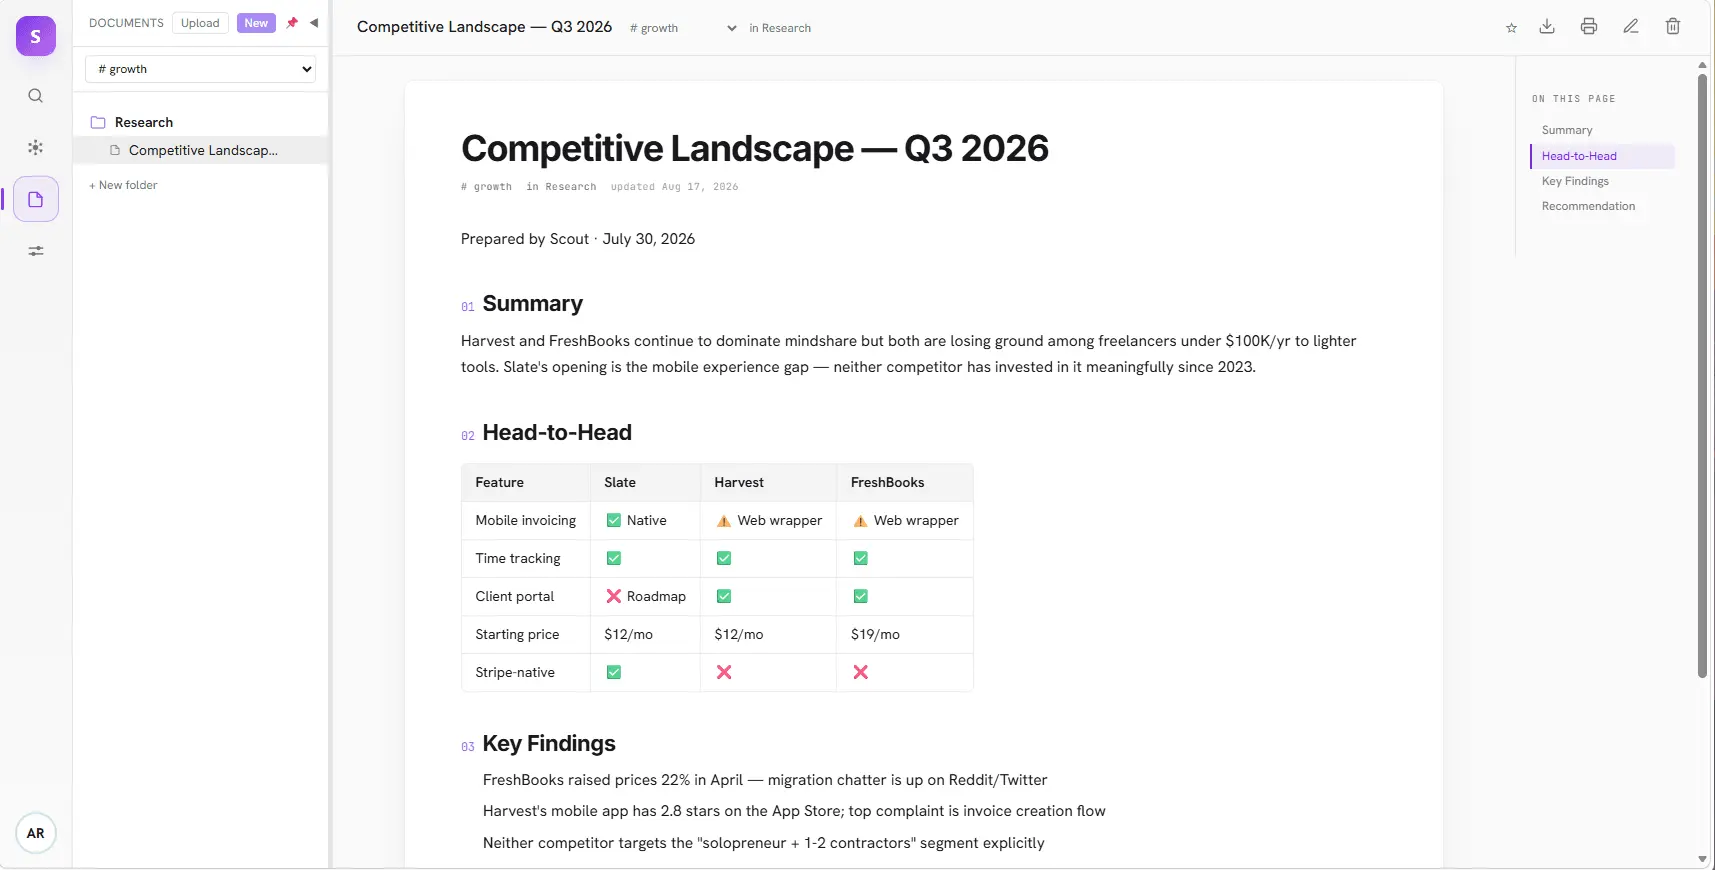Click the Slate column header
1715x870 pixels.
(x=645, y=483)
